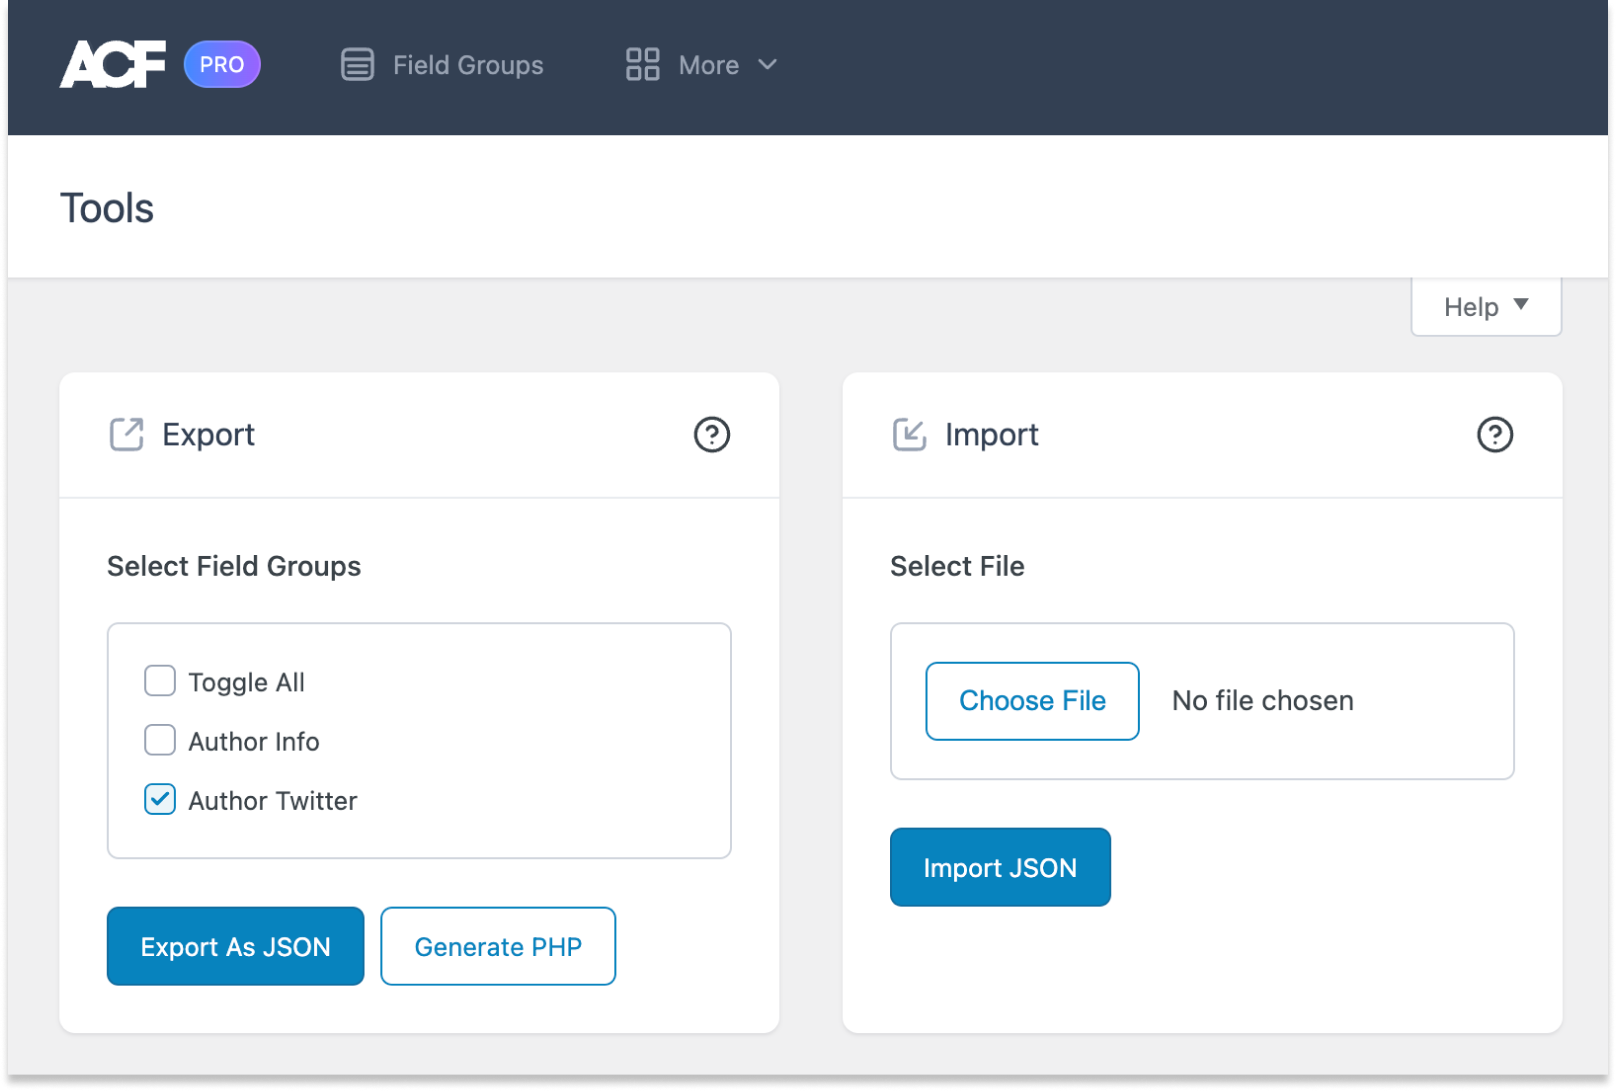The image size is (1616, 1091).
Task: Click Generate PHP
Action: 498,946
